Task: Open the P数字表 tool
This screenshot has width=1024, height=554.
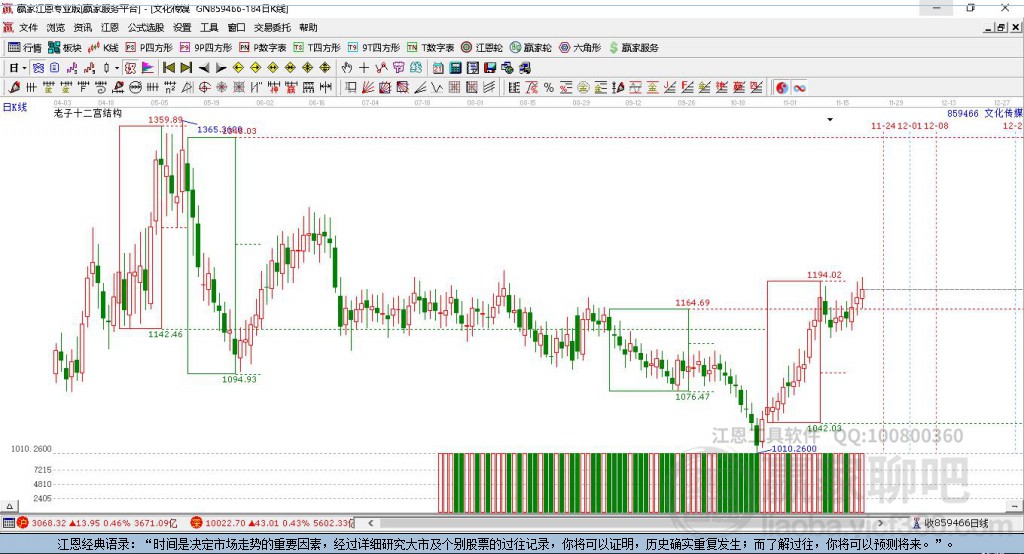Action: pos(263,48)
